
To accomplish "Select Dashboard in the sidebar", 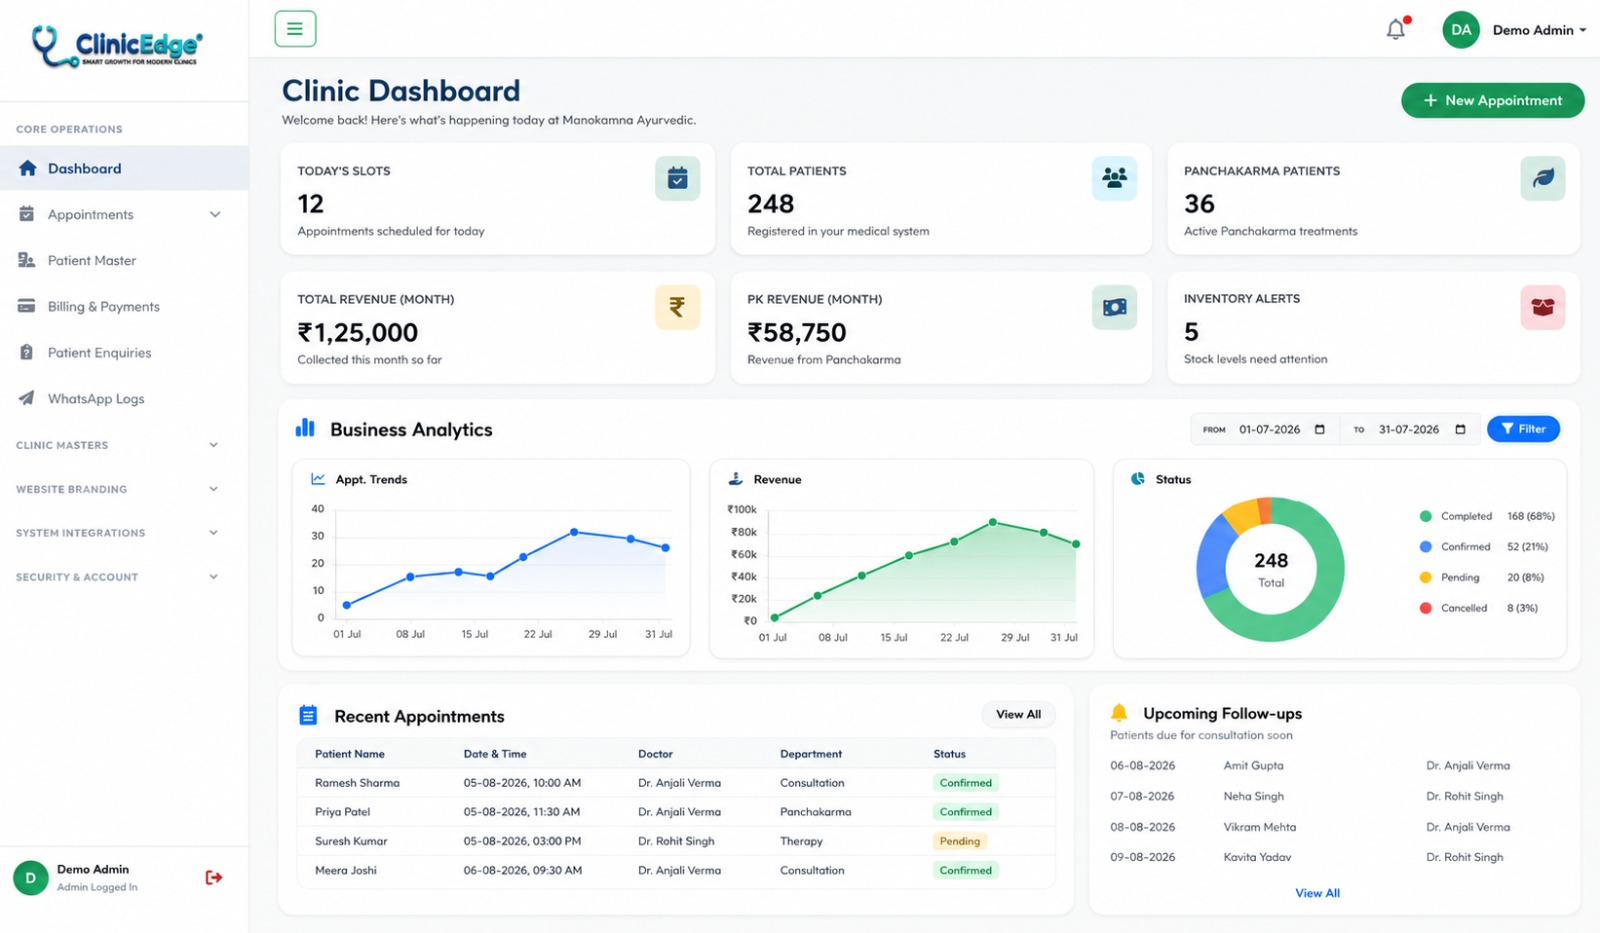I will click(x=124, y=168).
